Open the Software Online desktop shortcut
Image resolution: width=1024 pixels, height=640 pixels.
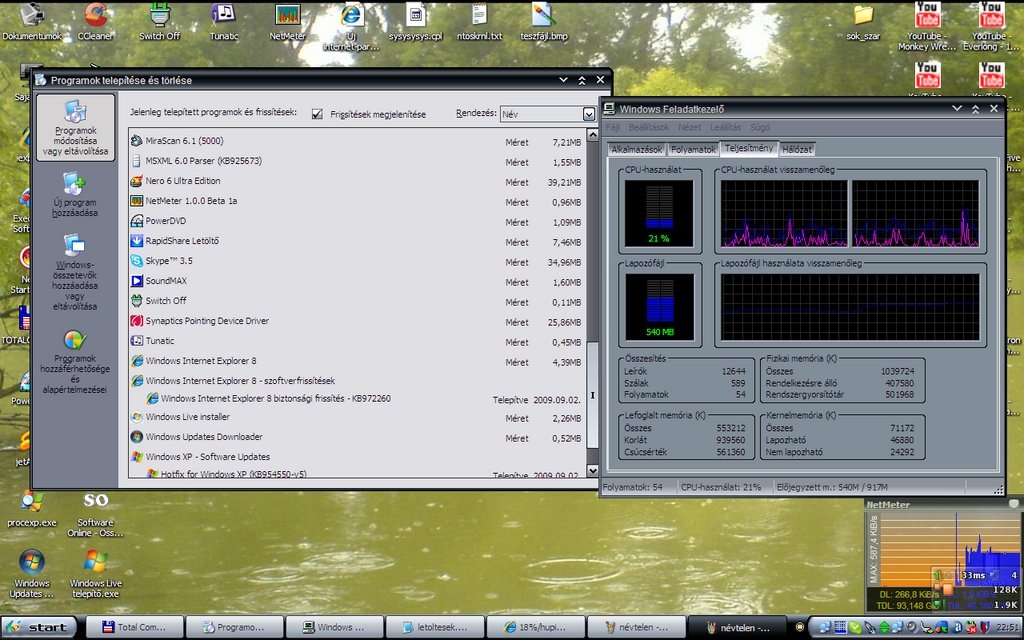[x=95, y=514]
